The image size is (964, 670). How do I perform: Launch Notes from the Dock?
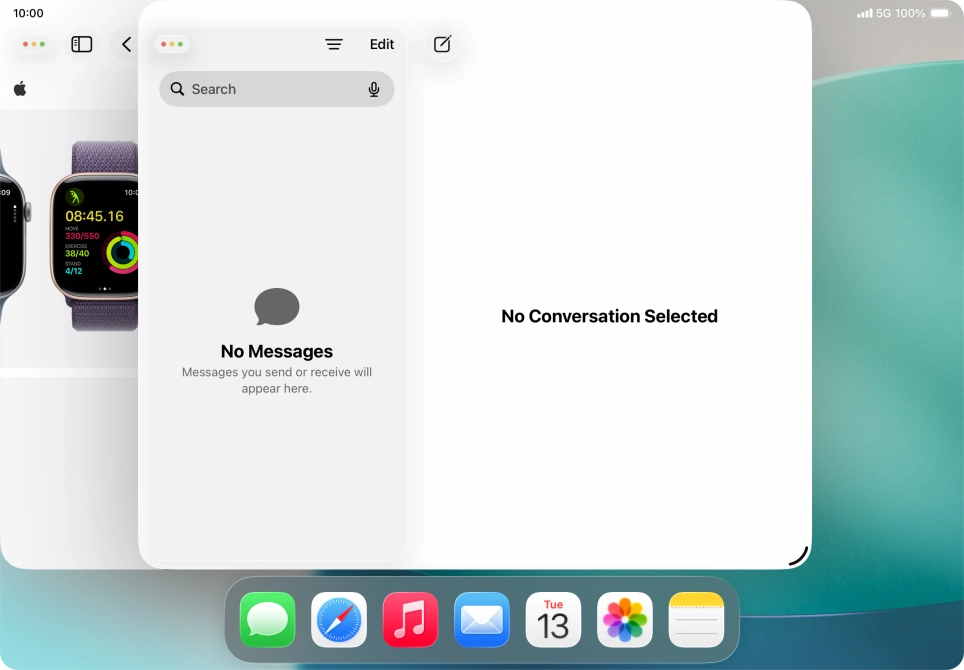tap(696, 620)
